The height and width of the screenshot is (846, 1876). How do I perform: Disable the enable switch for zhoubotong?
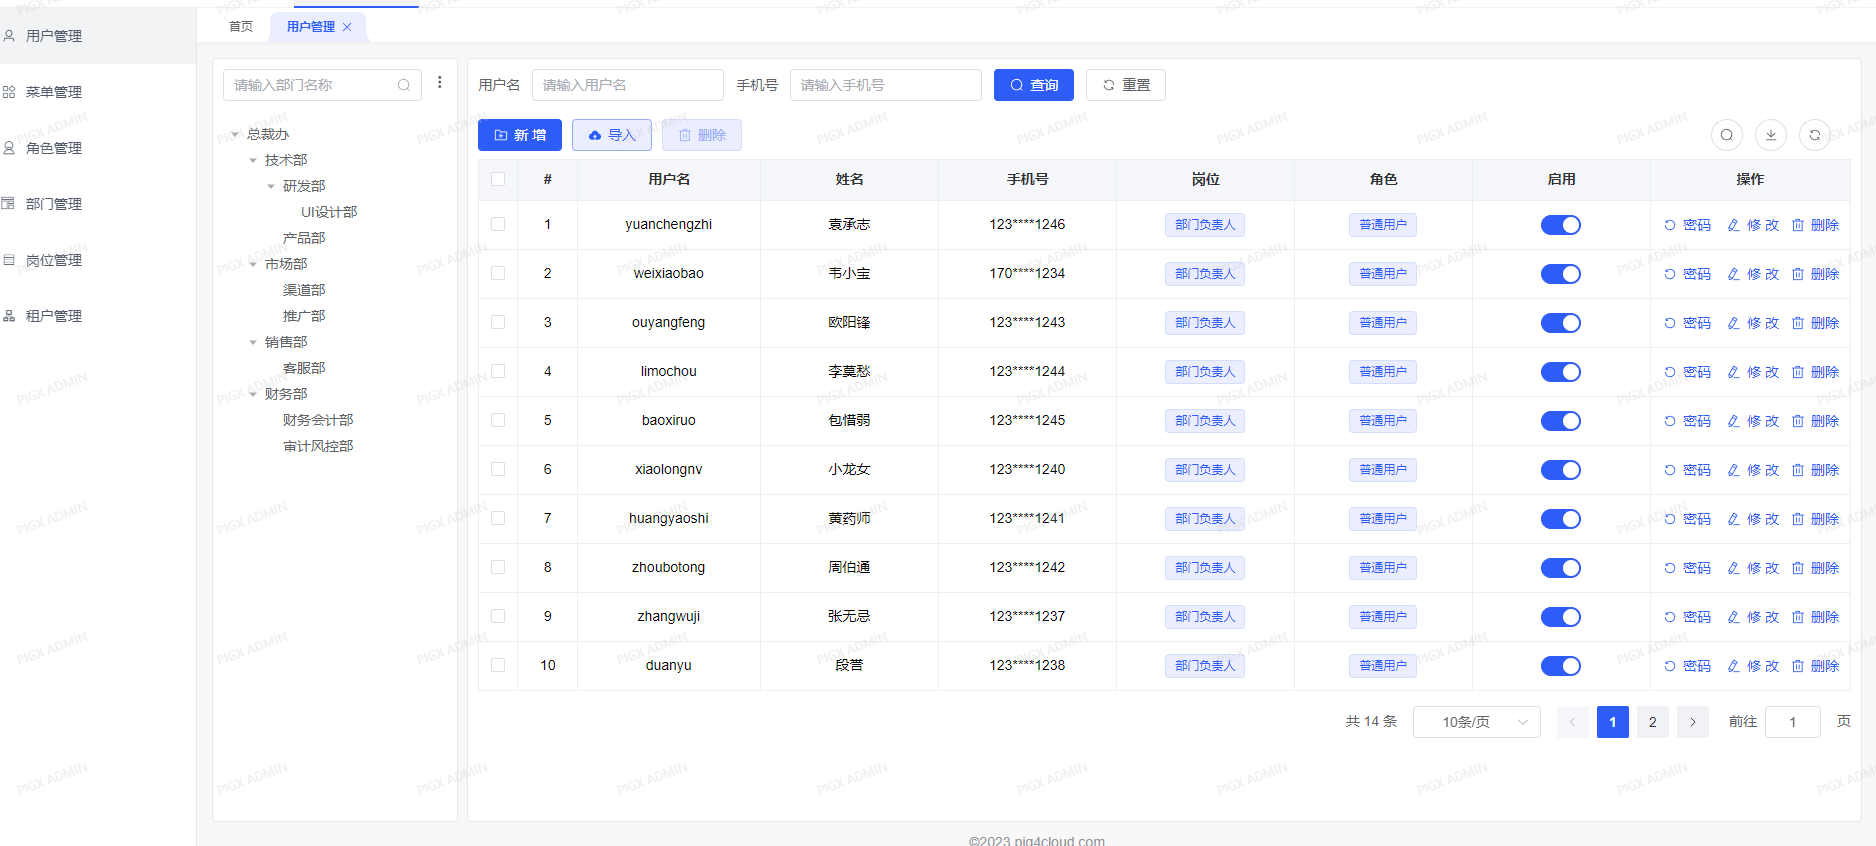click(x=1560, y=568)
